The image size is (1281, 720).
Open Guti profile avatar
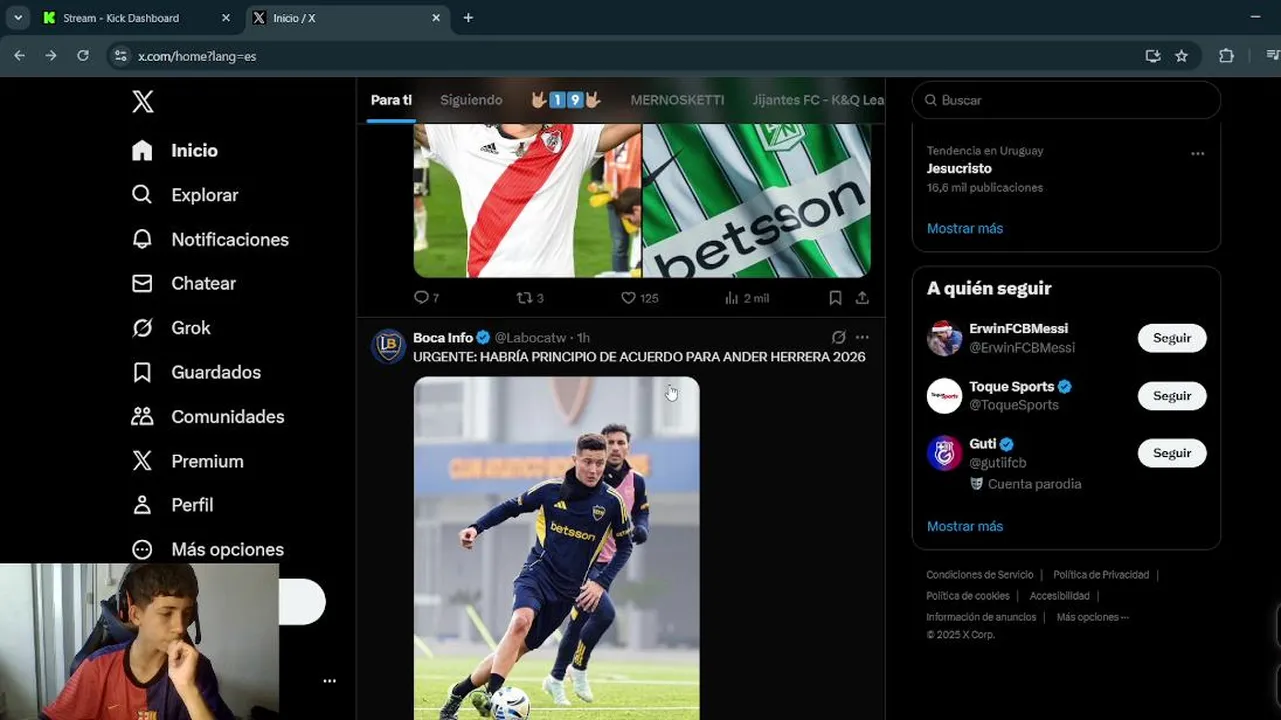coord(944,453)
